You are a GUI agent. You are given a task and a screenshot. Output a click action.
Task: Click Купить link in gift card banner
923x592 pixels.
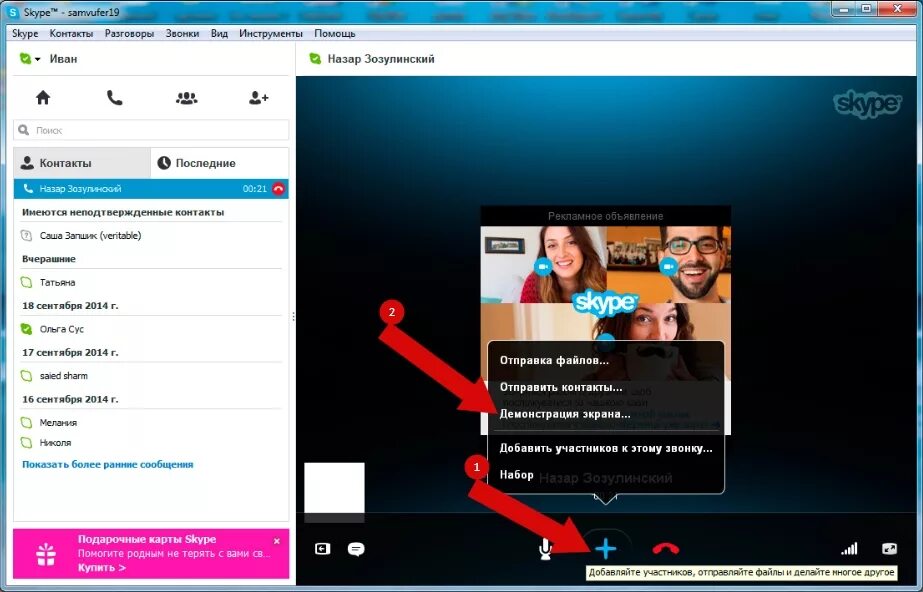coord(101,568)
